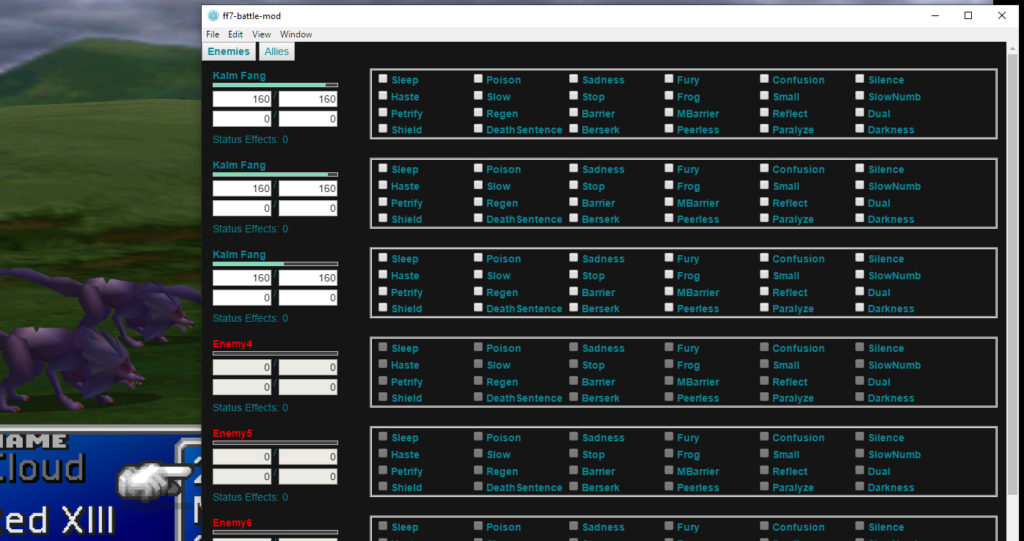Image resolution: width=1024 pixels, height=541 pixels.
Task: Check the Reflect box for Enemy4
Action: click(x=764, y=381)
